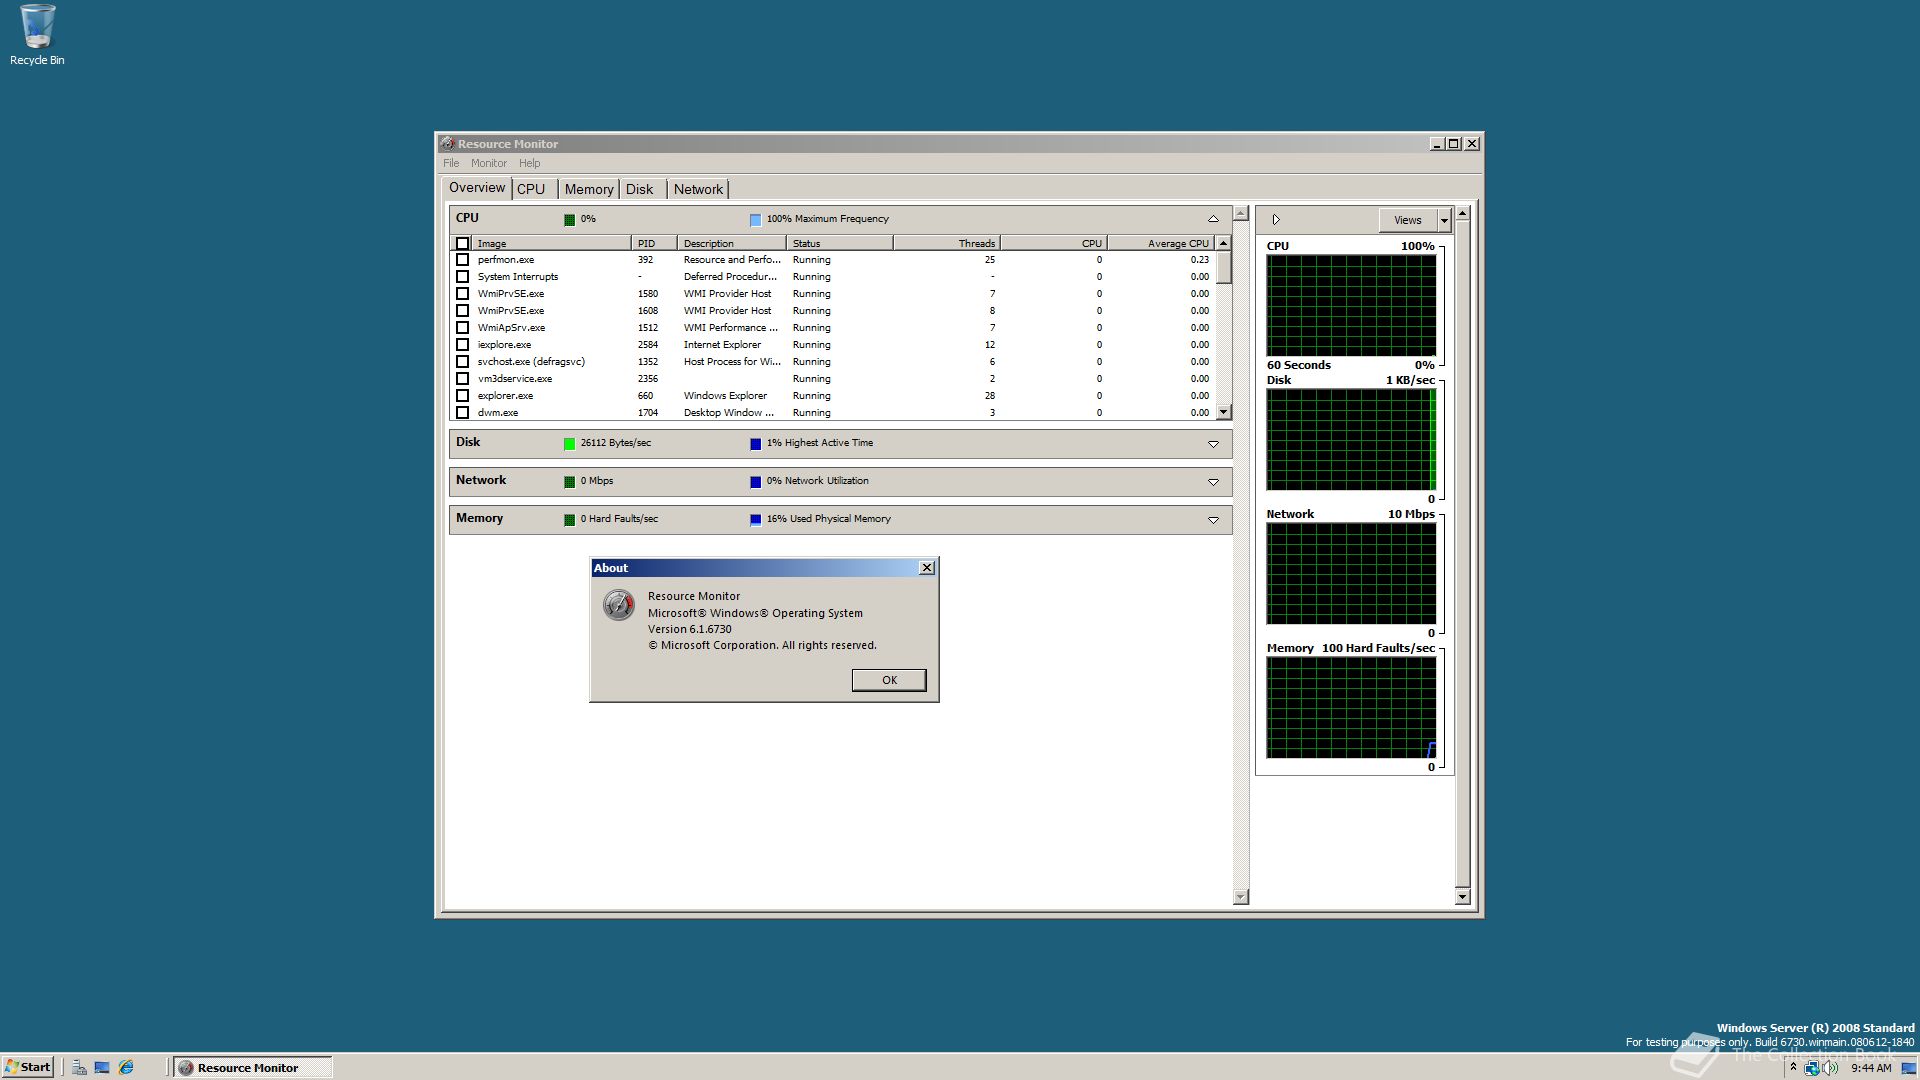Click green CPU usage color swatch
This screenshot has height=1080, width=1920.
click(x=569, y=220)
